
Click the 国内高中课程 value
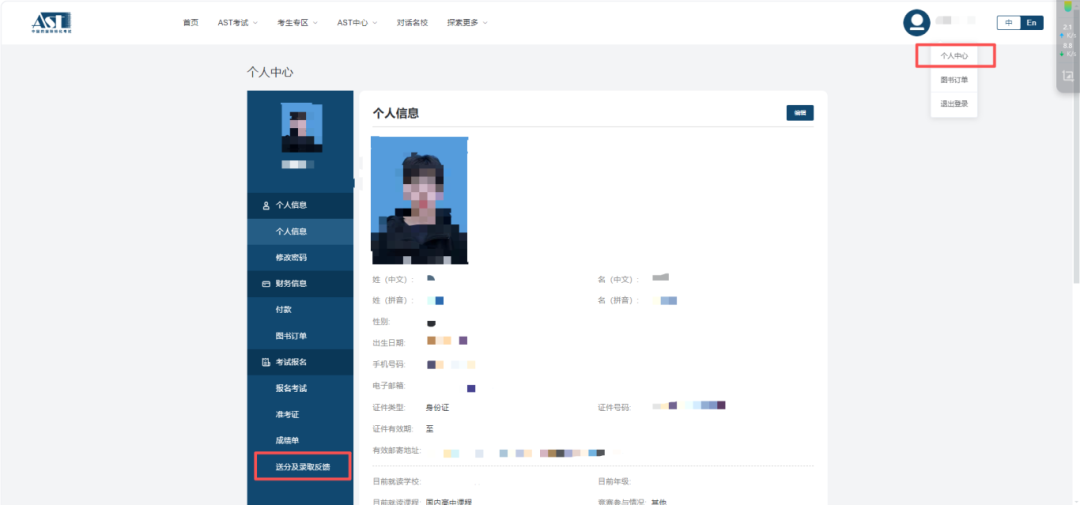point(448,502)
